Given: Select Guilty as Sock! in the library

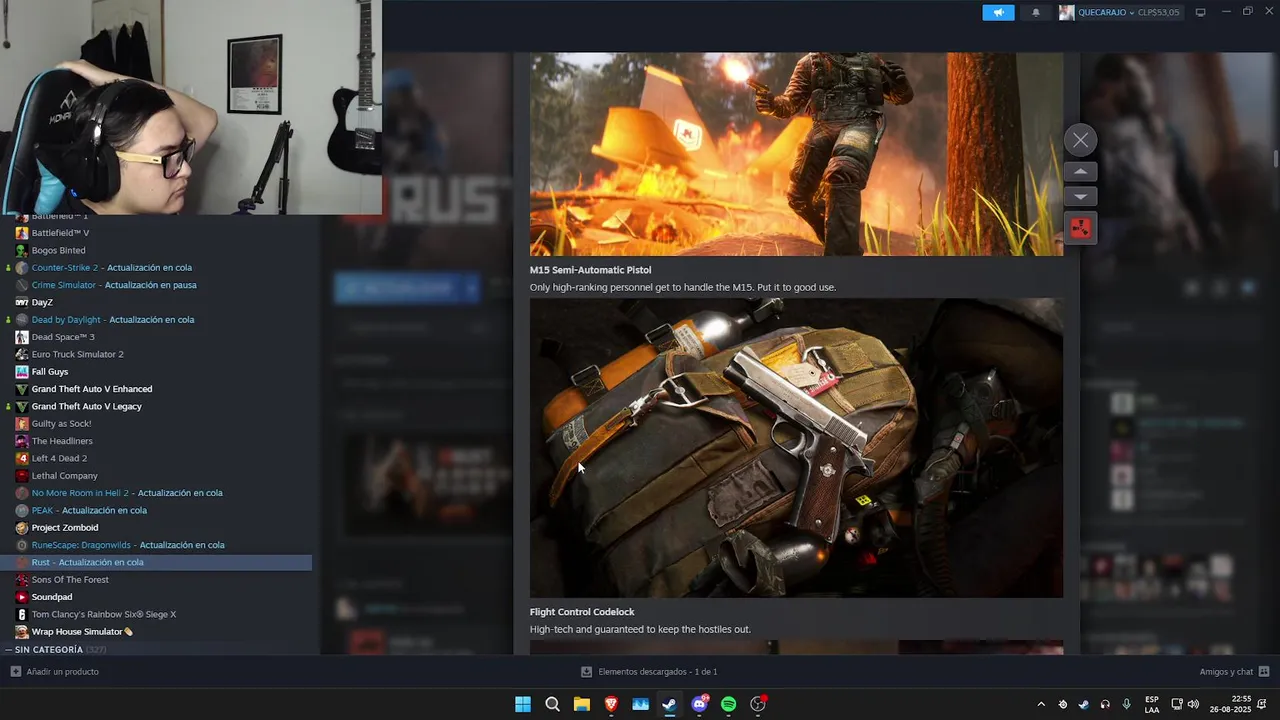Looking at the screenshot, I should pos(61,424).
